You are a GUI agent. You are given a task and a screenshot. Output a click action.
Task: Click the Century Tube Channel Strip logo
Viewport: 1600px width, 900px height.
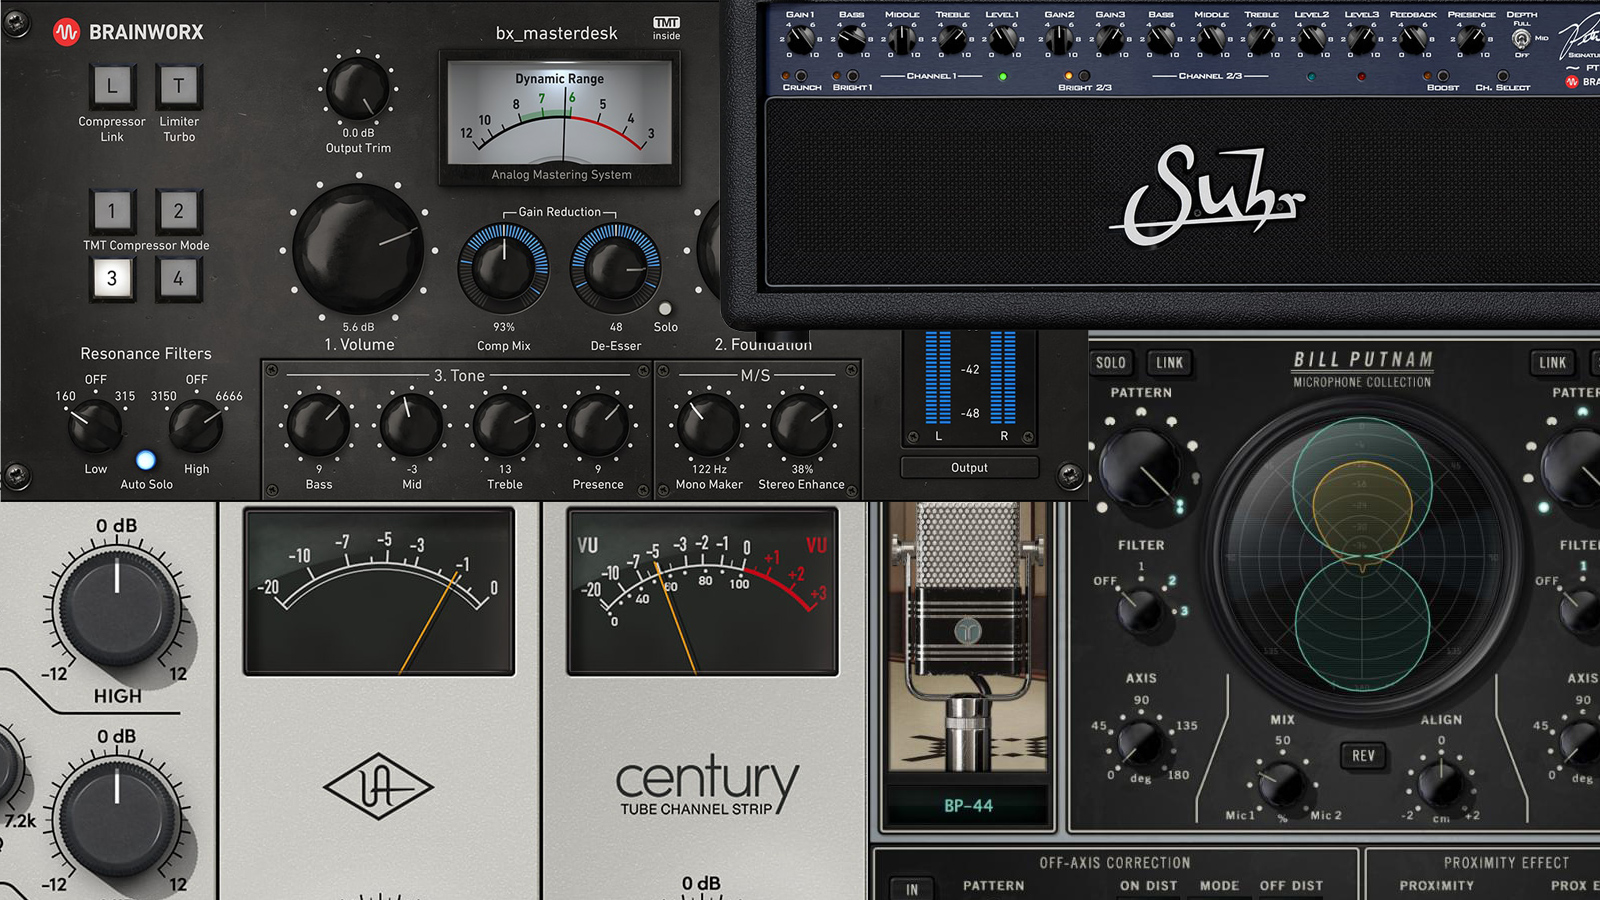[x=707, y=785]
